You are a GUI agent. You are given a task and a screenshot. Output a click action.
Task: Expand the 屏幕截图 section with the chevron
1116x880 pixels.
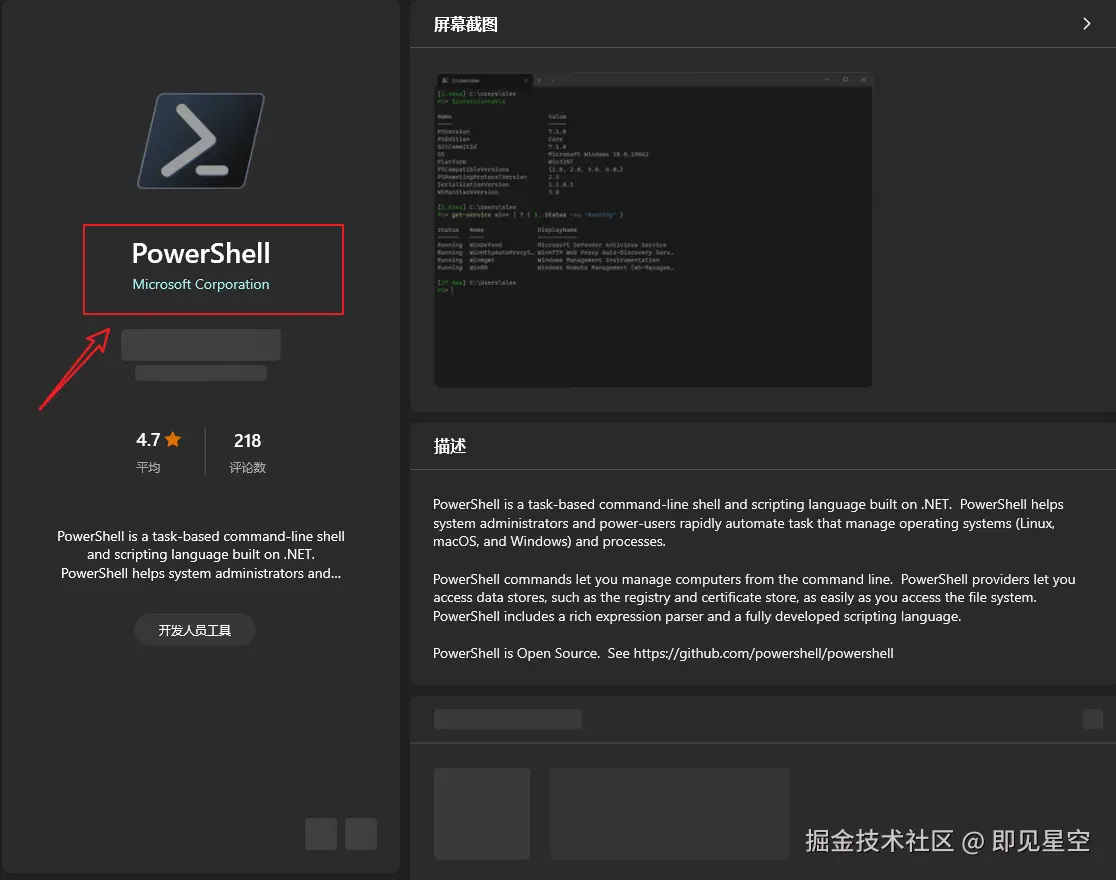(1086, 23)
